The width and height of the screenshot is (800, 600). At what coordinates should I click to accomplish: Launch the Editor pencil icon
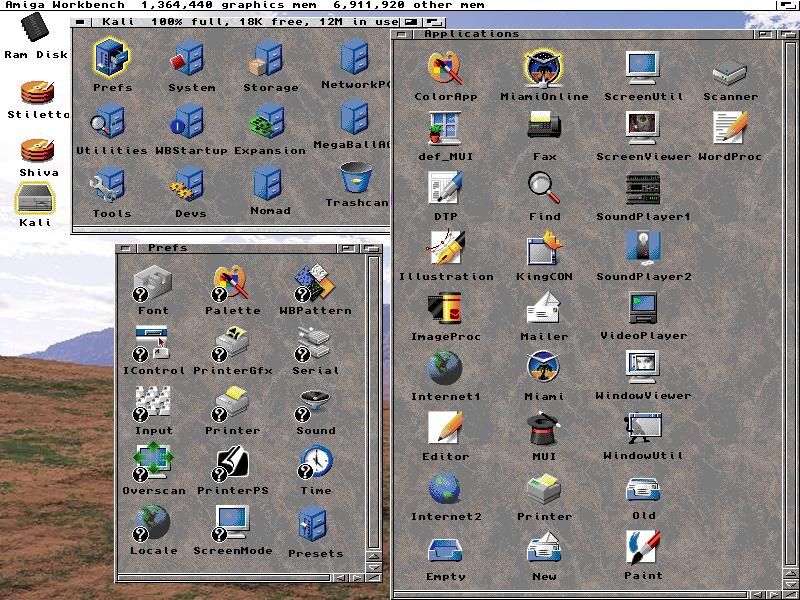pos(445,428)
